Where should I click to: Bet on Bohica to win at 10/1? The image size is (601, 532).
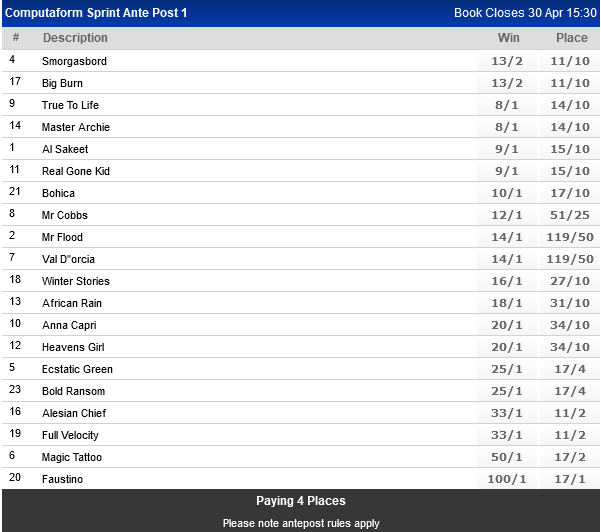point(508,193)
